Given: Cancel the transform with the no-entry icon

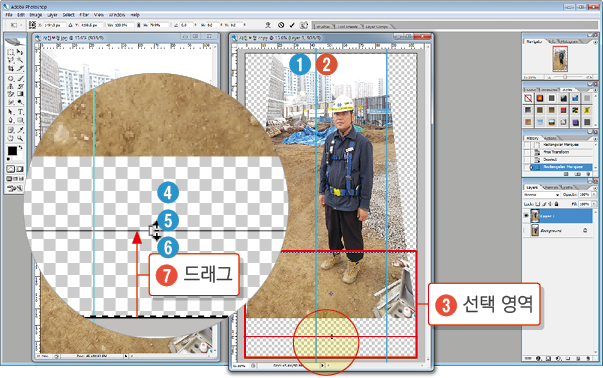Looking at the screenshot, I should point(281,25).
